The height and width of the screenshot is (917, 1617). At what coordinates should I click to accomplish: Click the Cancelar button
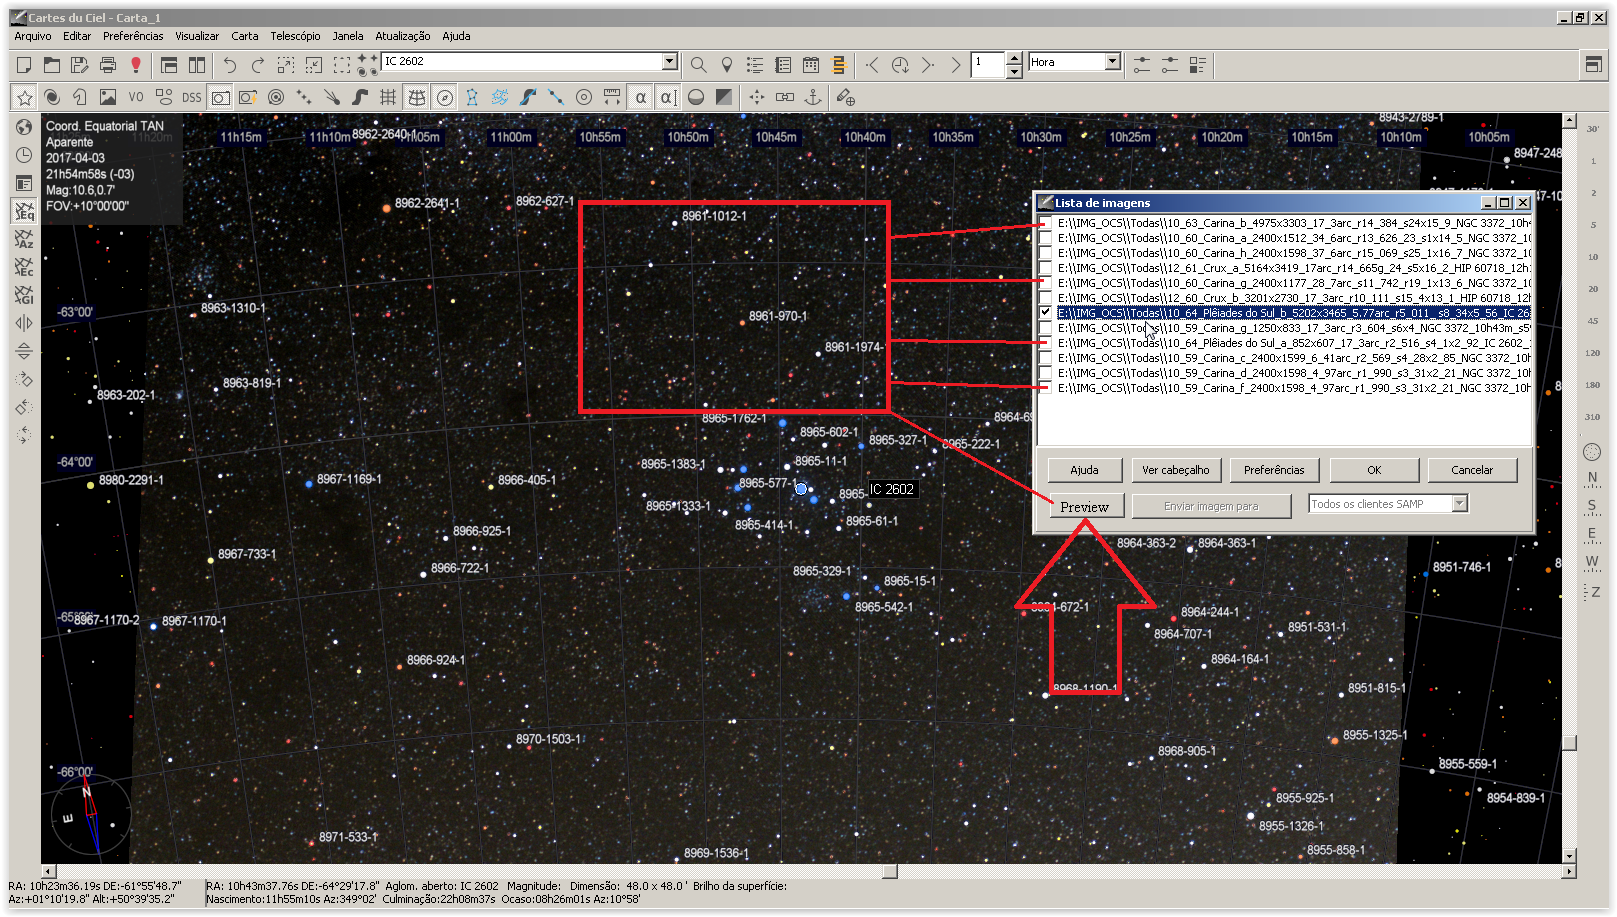1472,470
